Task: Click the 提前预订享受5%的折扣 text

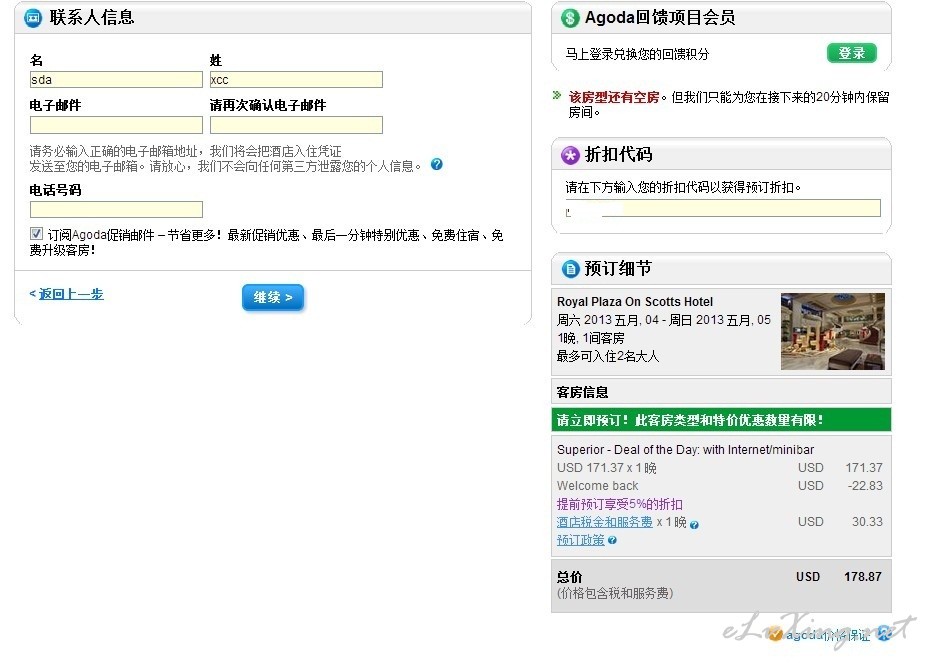Action: point(620,504)
